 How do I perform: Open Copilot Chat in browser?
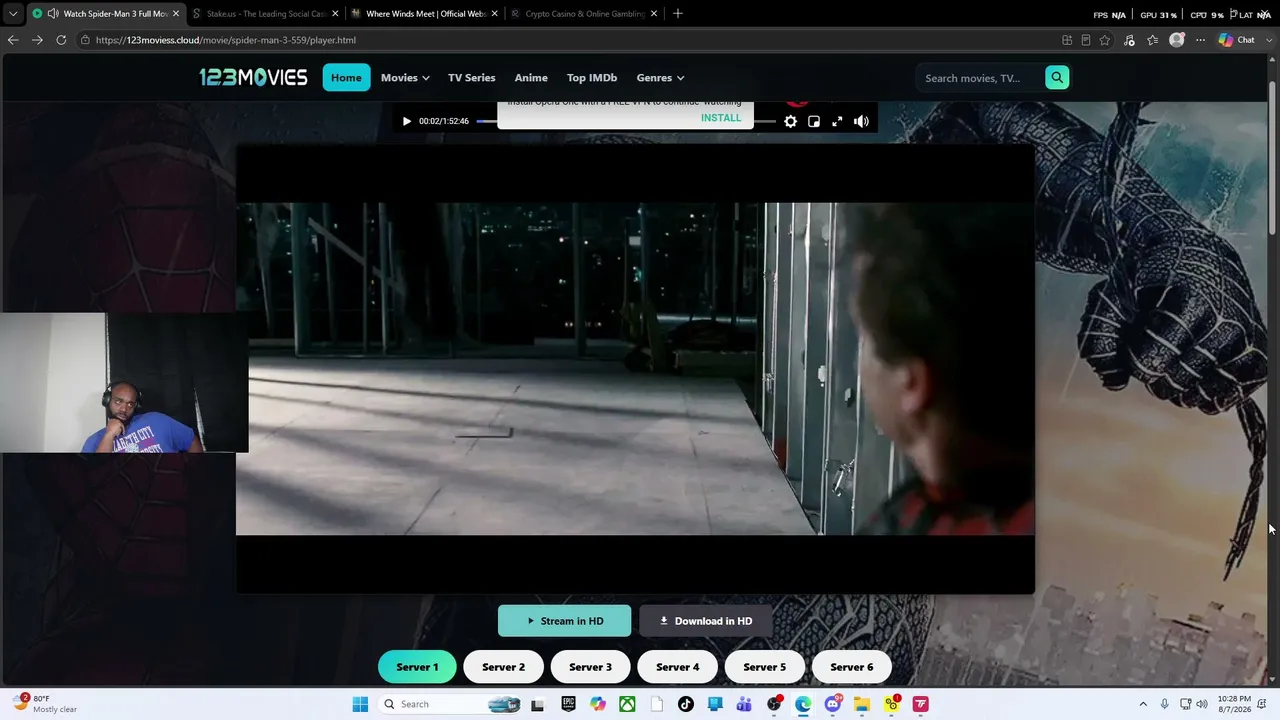[1237, 40]
